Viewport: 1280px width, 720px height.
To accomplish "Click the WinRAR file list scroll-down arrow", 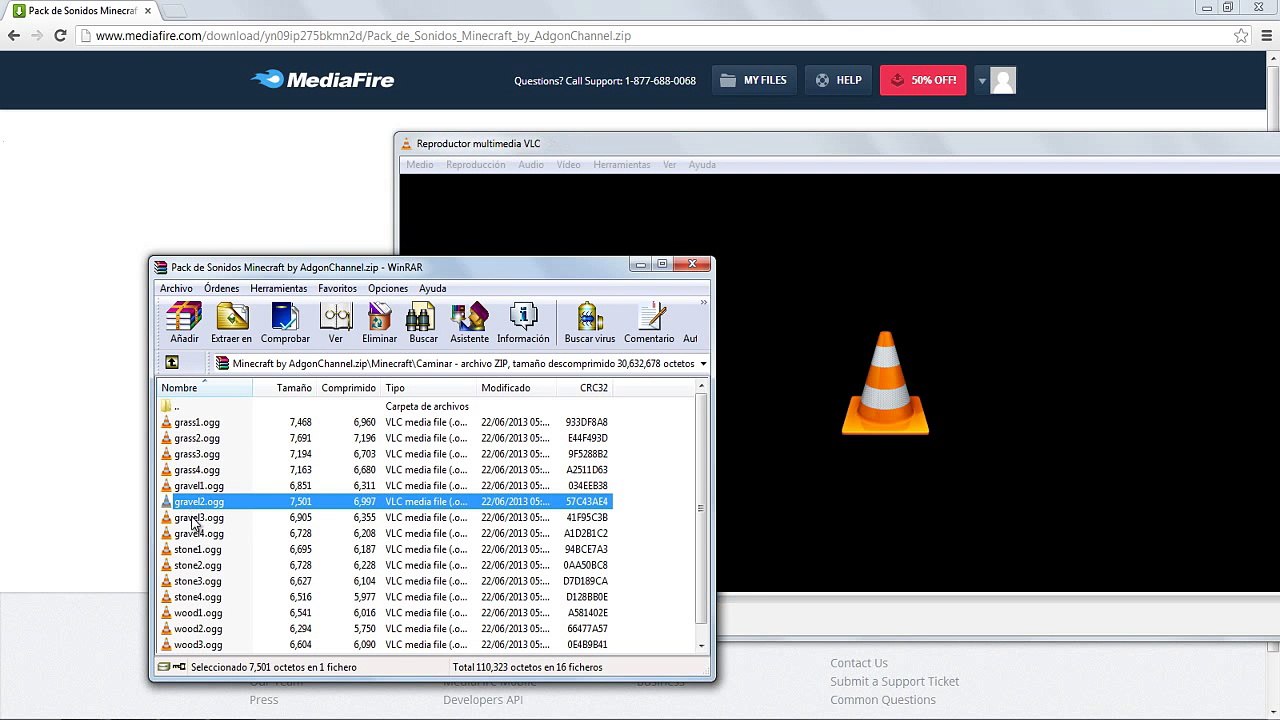I will [x=701, y=646].
